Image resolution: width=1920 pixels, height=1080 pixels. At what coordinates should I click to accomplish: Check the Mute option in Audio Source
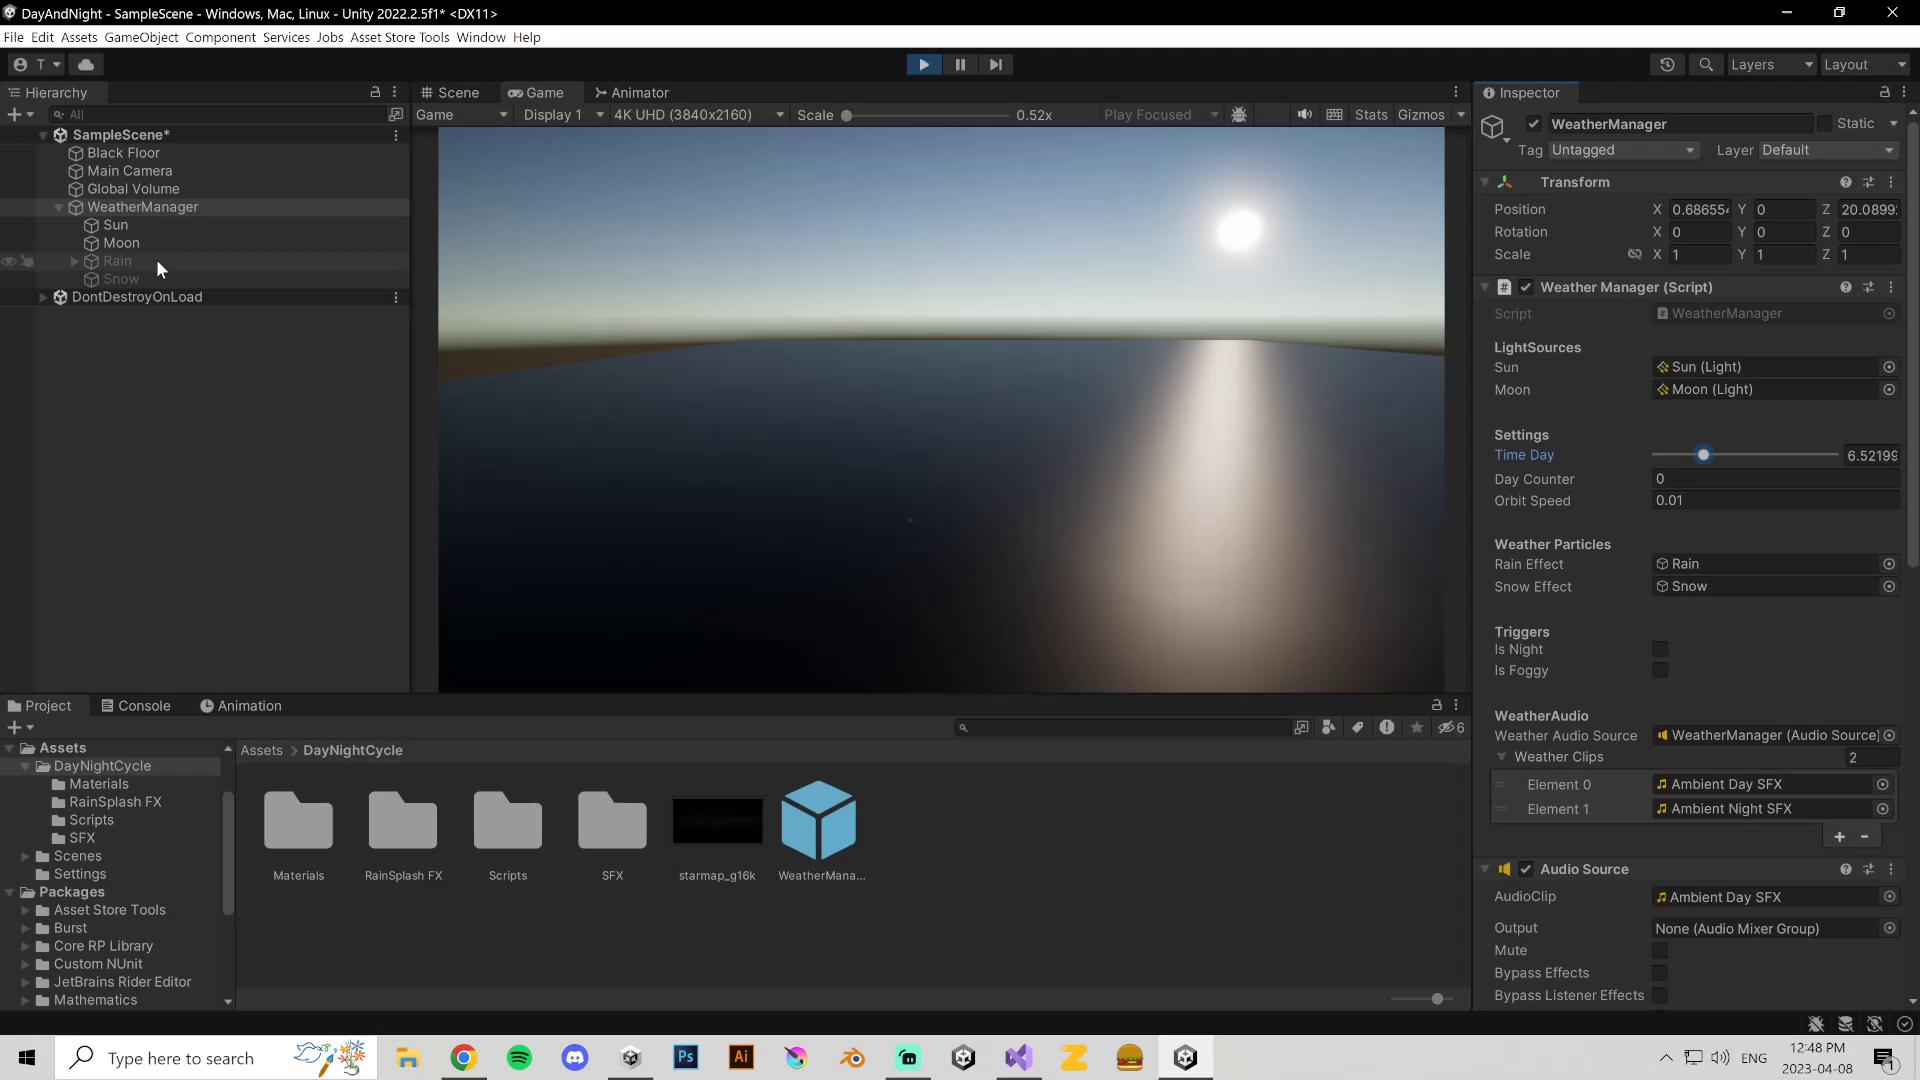click(x=1660, y=951)
